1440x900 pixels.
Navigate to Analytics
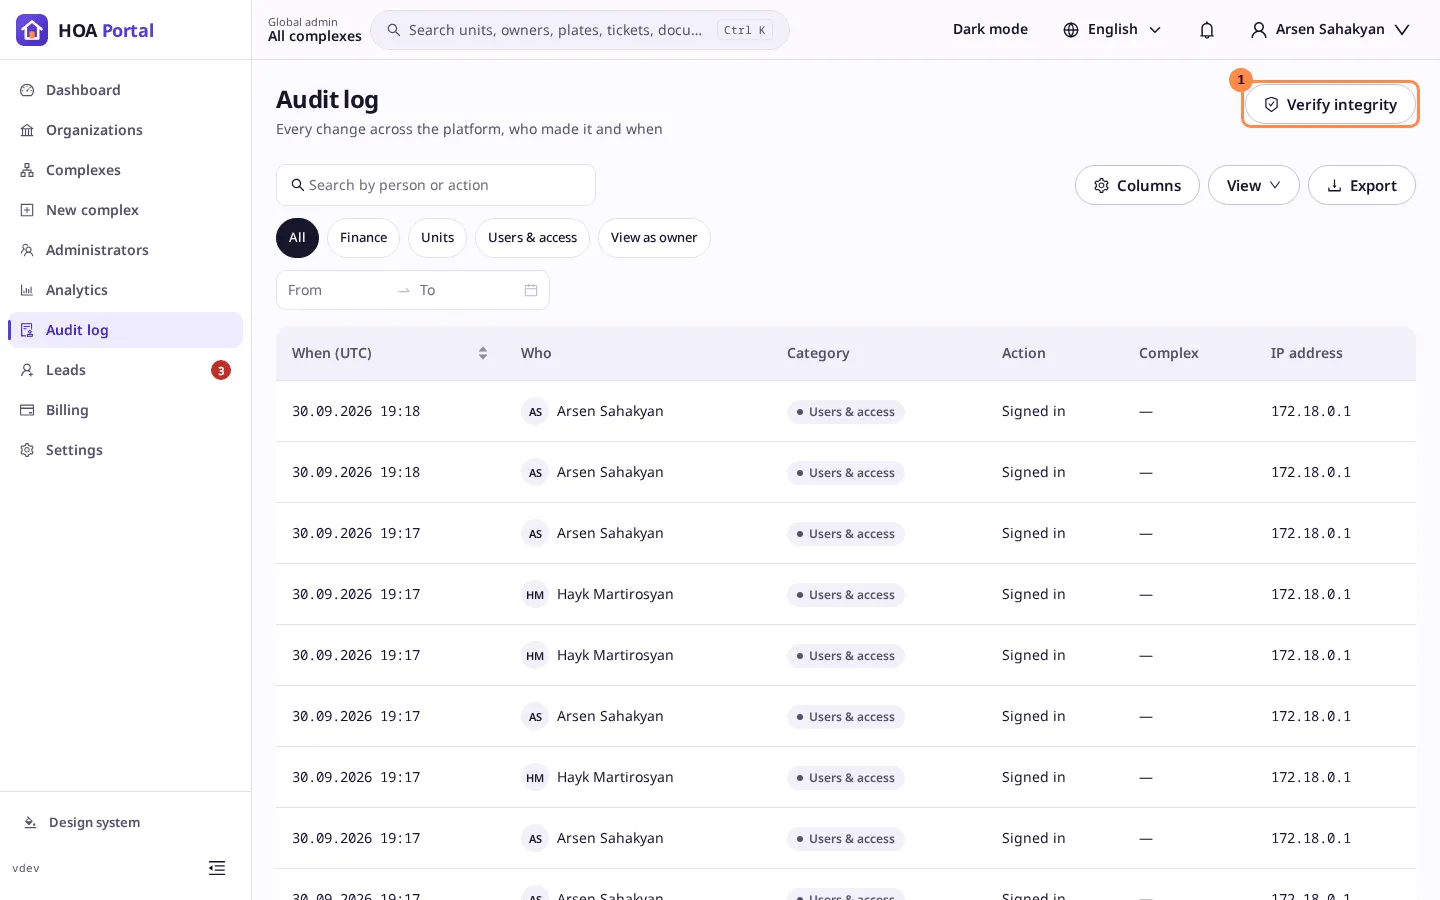pyautogui.click(x=125, y=290)
